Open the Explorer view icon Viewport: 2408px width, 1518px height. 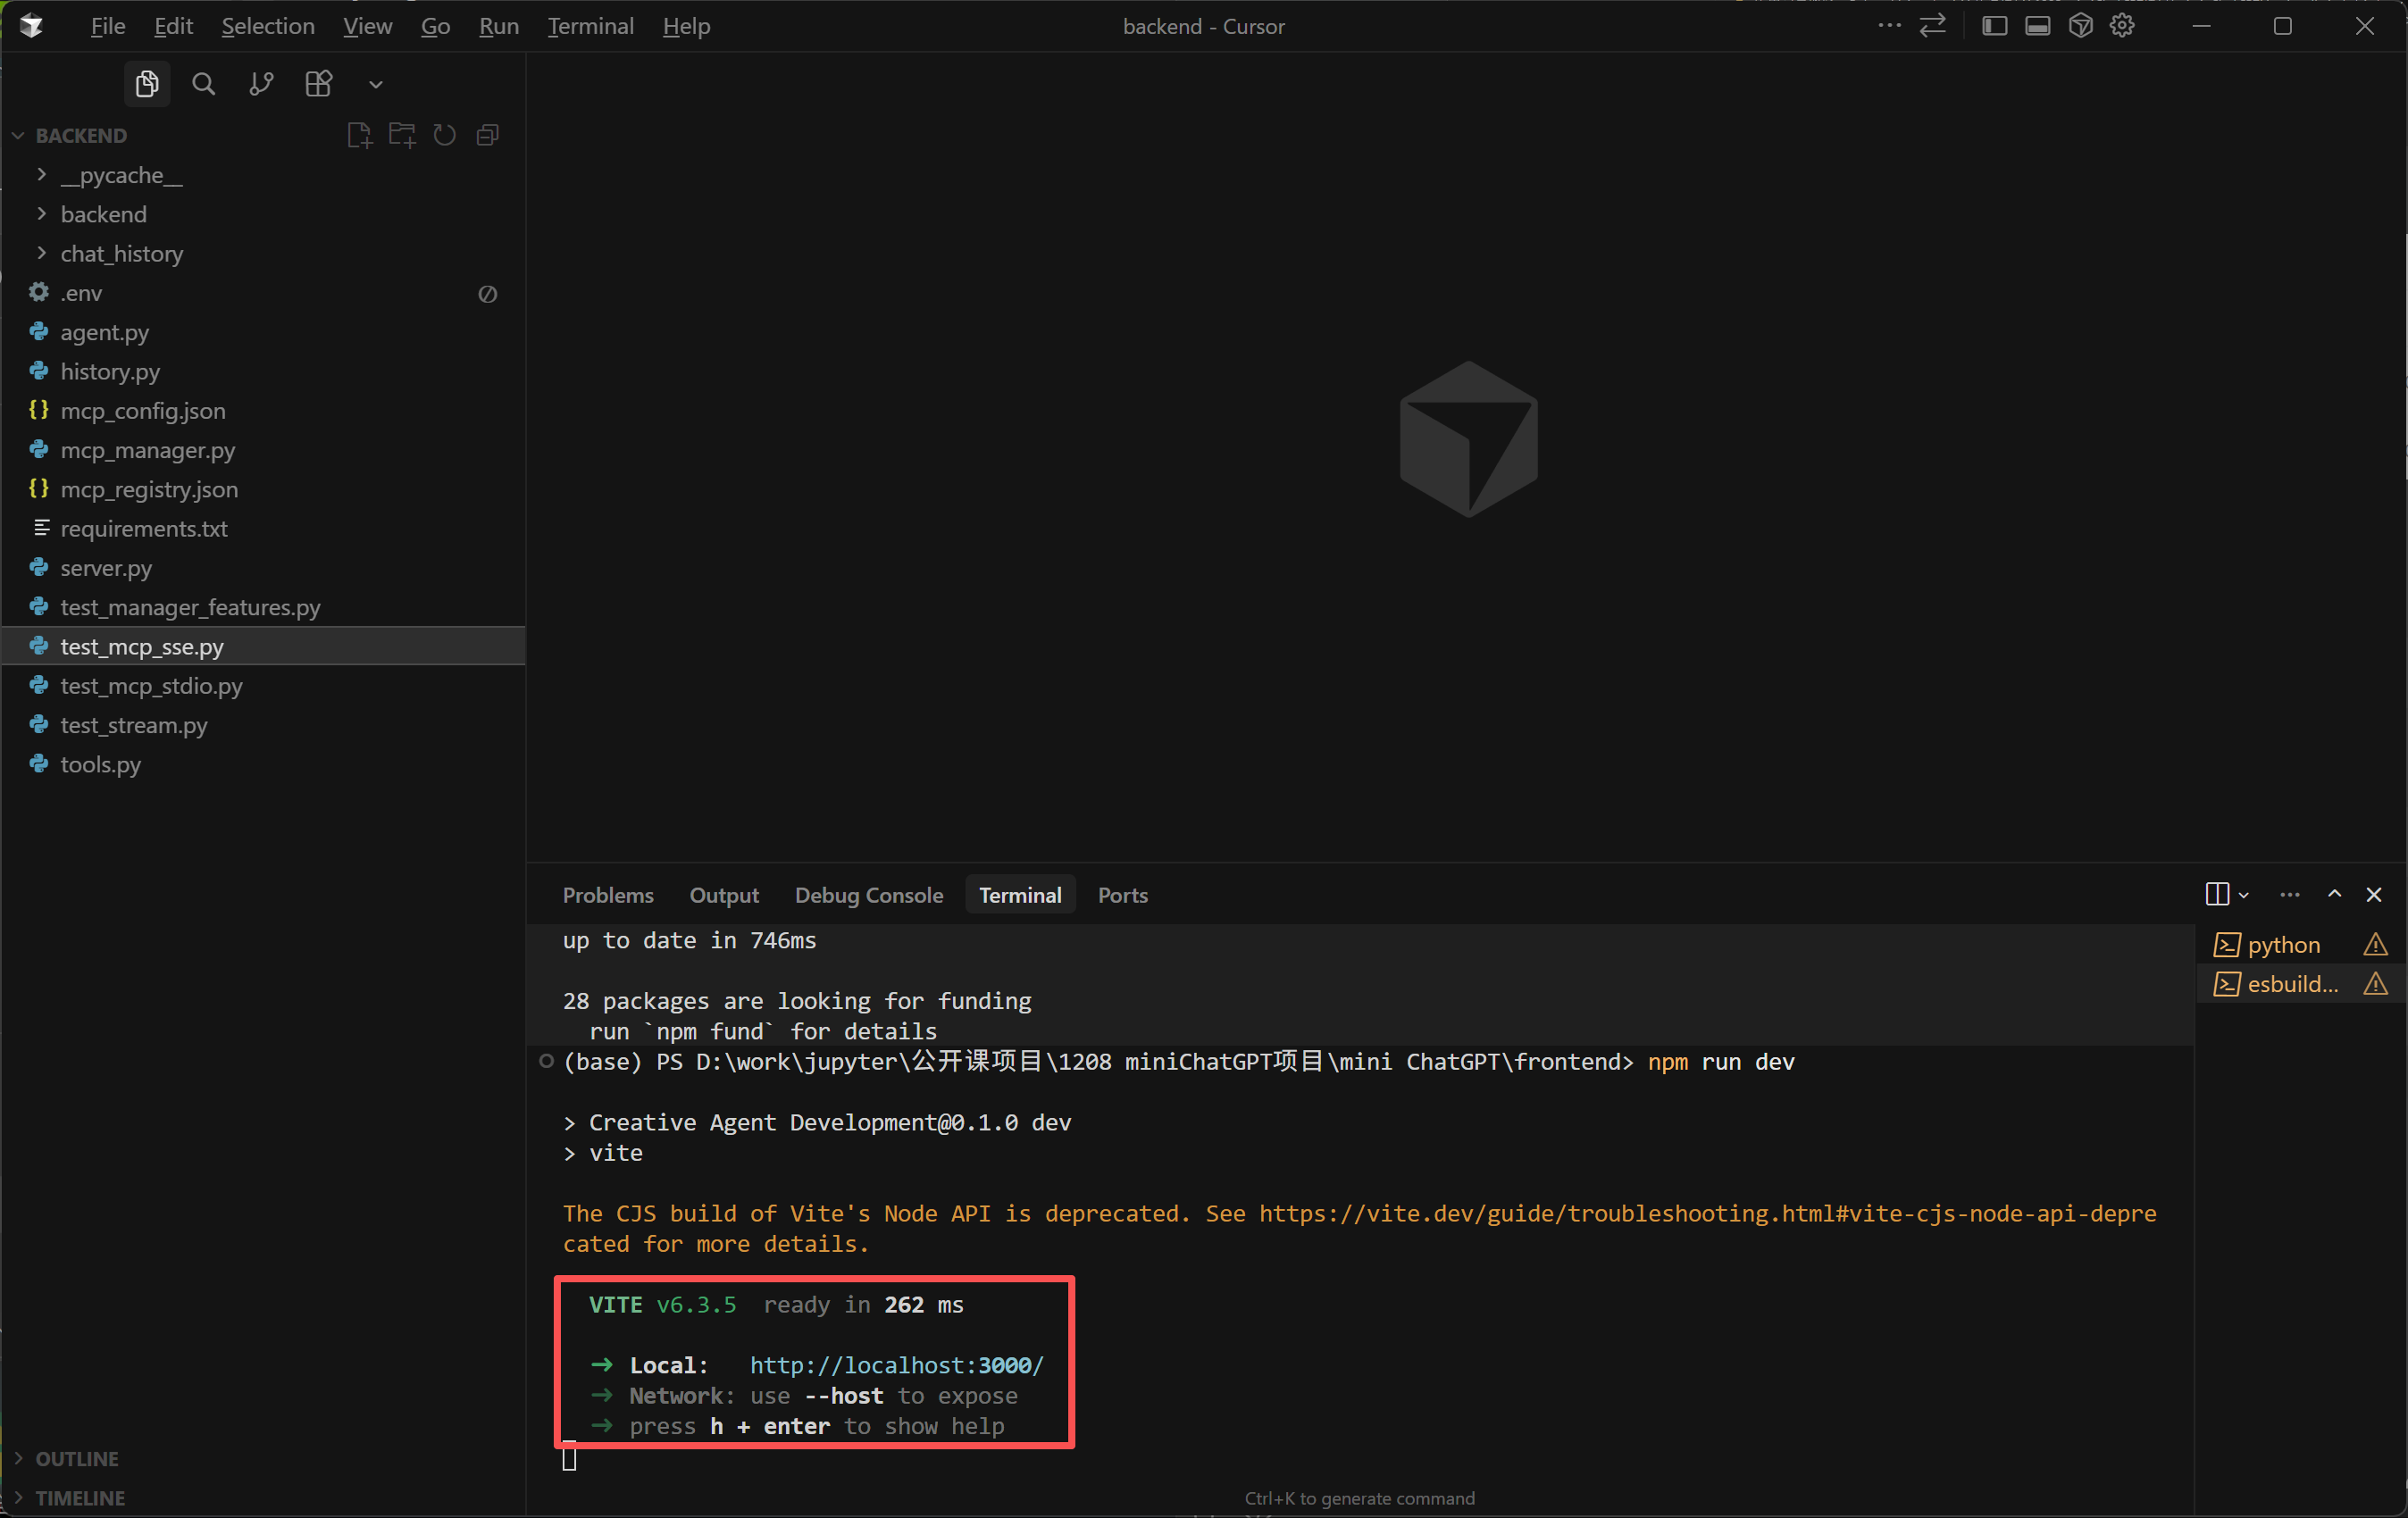[x=147, y=84]
